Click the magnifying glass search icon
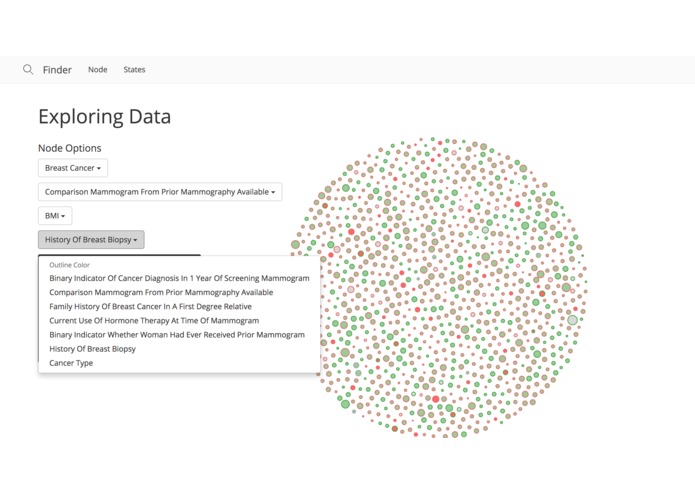The height and width of the screenshot is (494, 695). tap(28, 70)
